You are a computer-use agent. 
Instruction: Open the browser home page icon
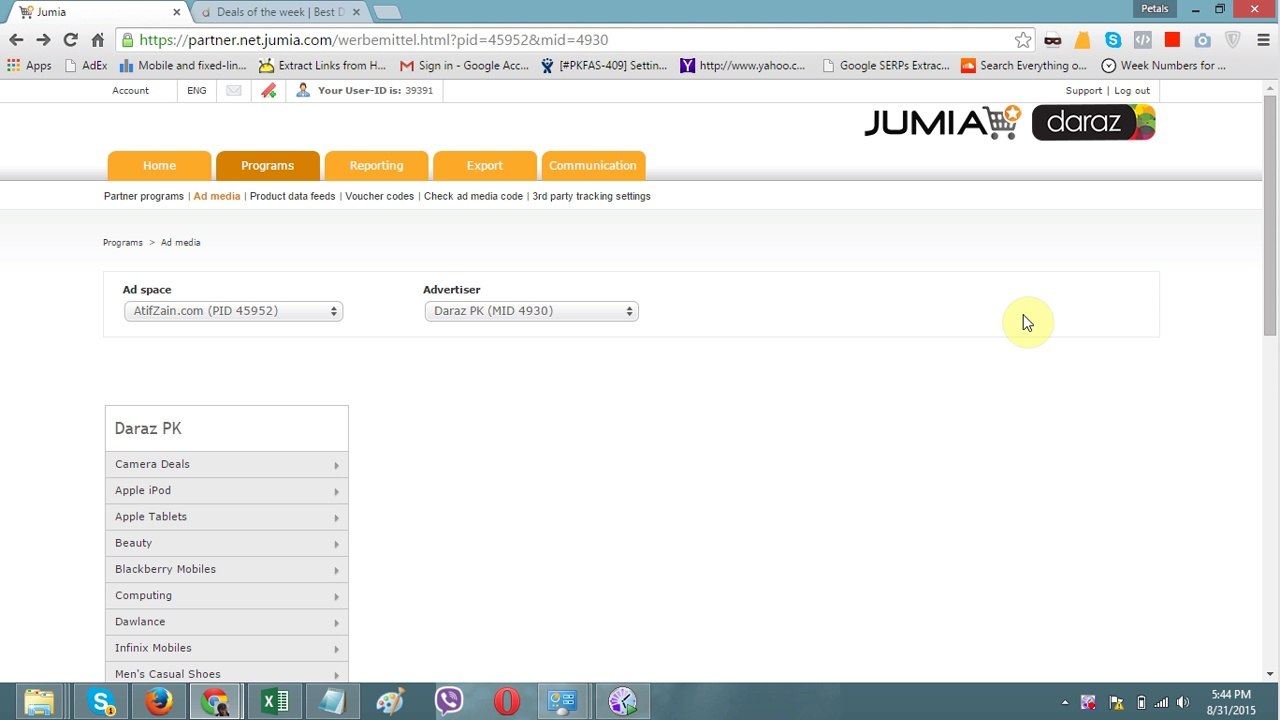[x=97, y=40]
